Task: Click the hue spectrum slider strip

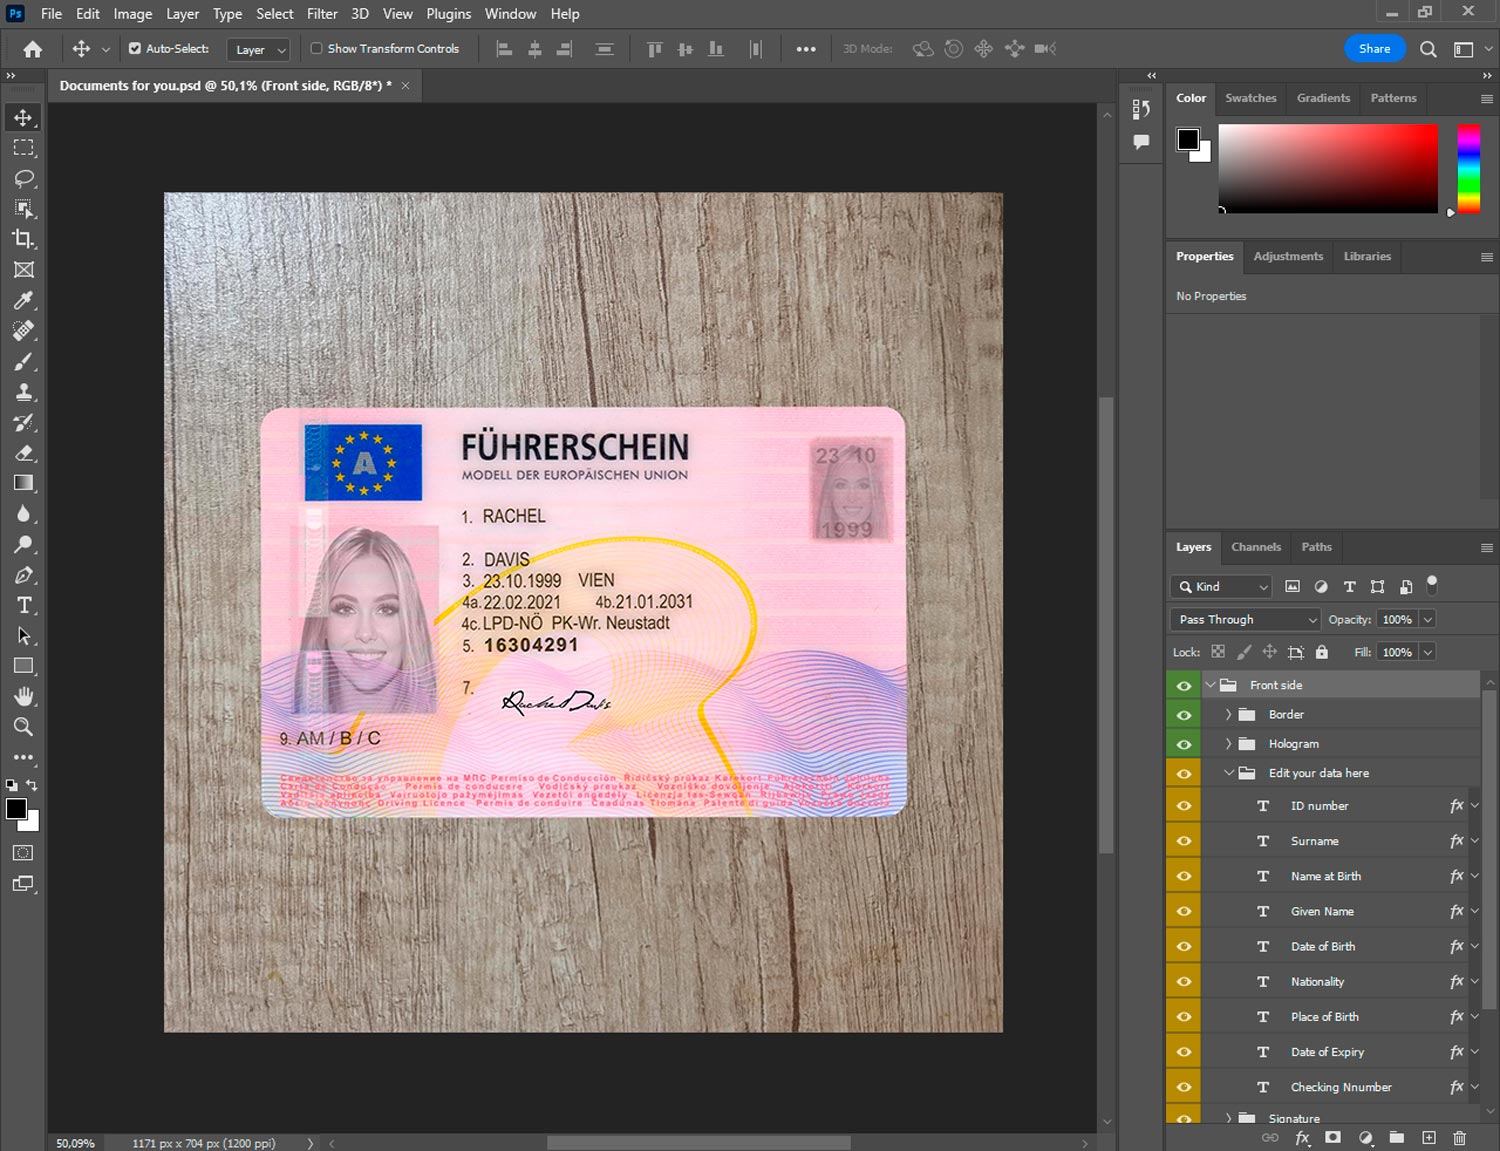Action: coord(1468,168)
